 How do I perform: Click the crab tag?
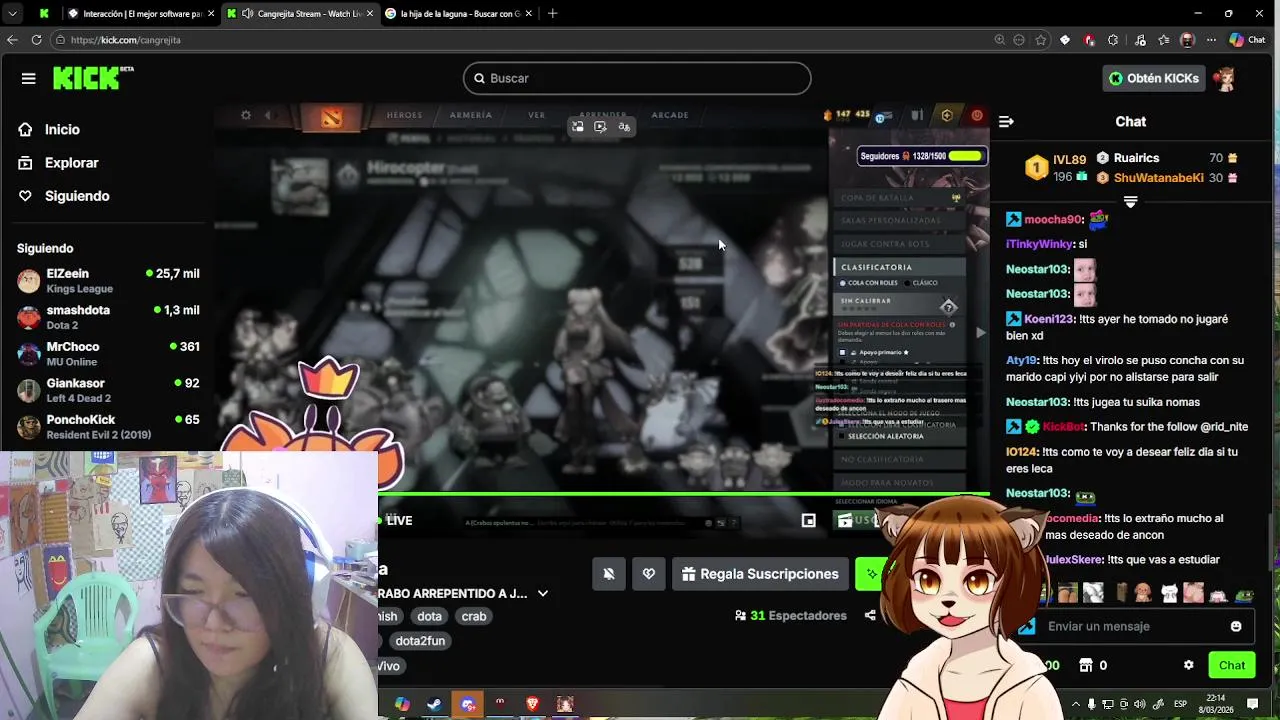(474, 616)
